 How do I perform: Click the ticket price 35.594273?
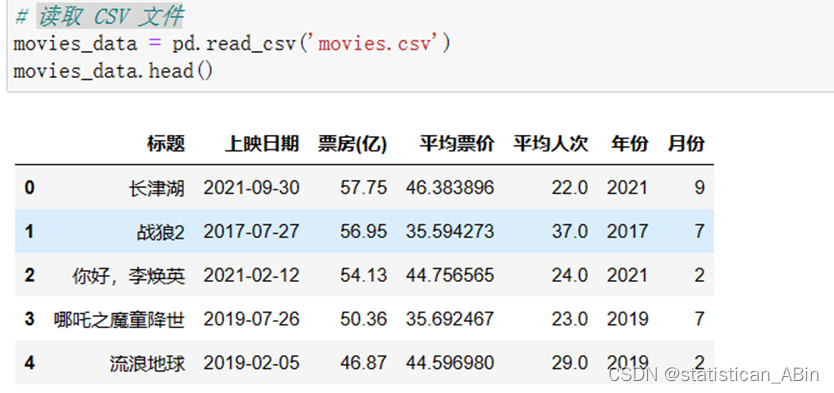coord(450,231)
